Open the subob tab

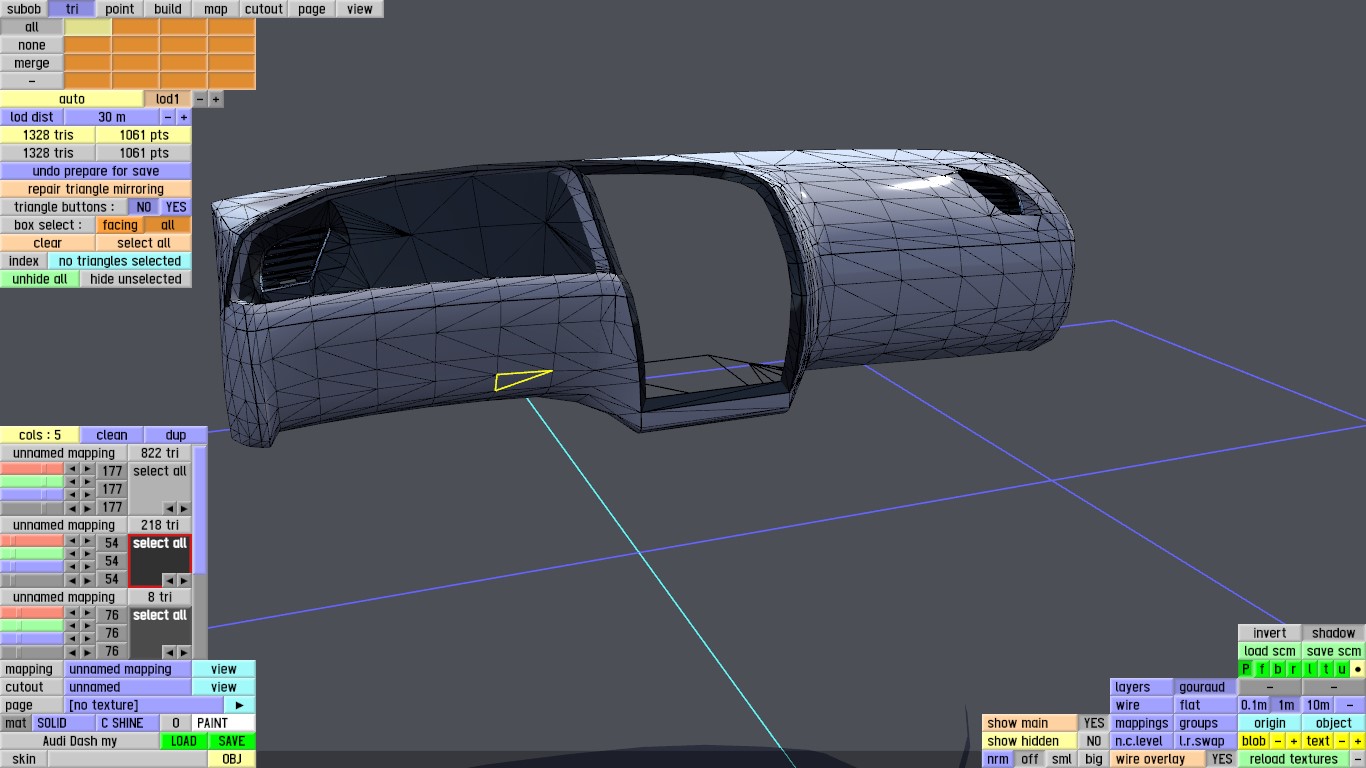(24, 9)
